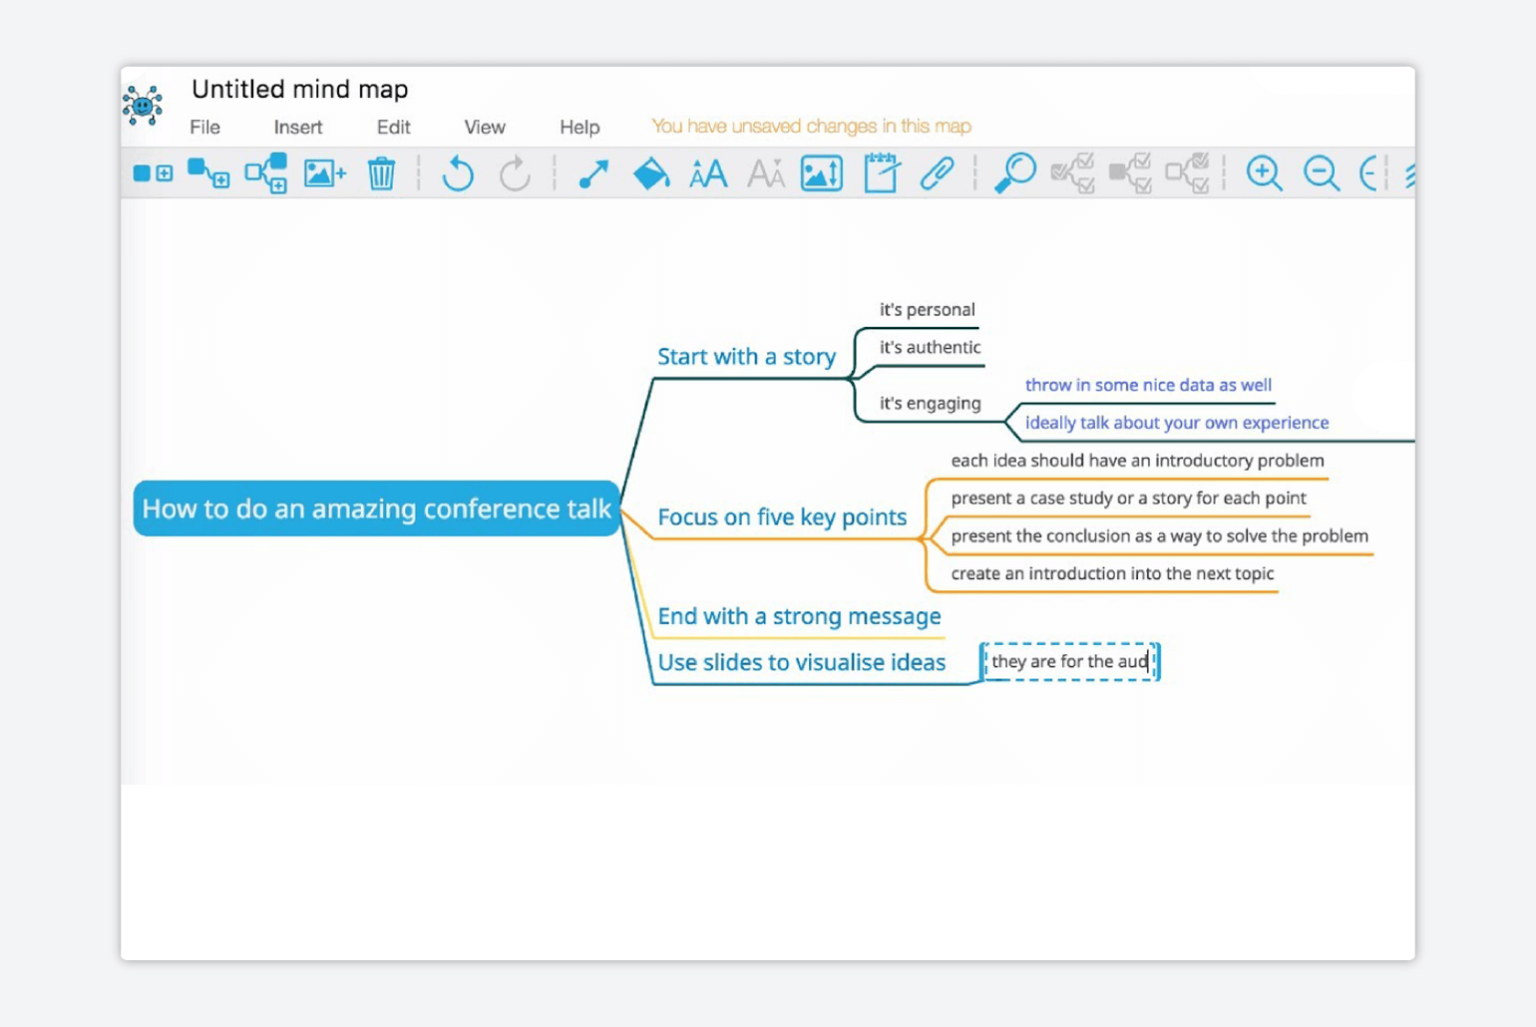
Task: Click the unsaved changes warning text
Action: [x=810, y=125]
